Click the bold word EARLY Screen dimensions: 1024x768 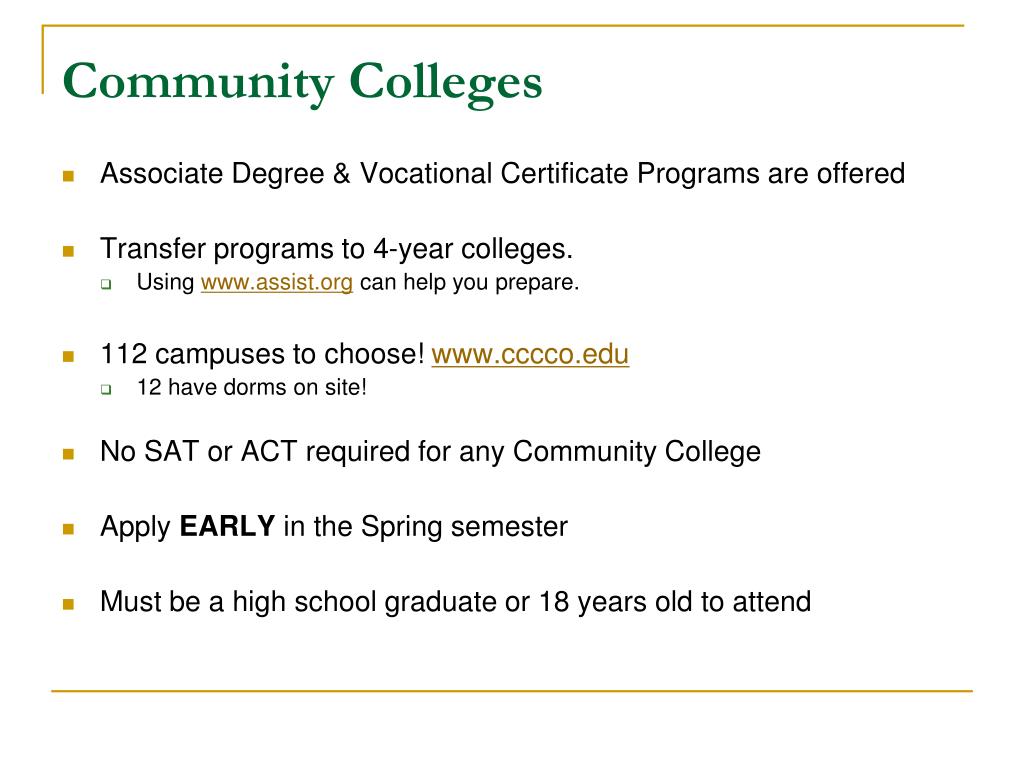pos(227,526)
